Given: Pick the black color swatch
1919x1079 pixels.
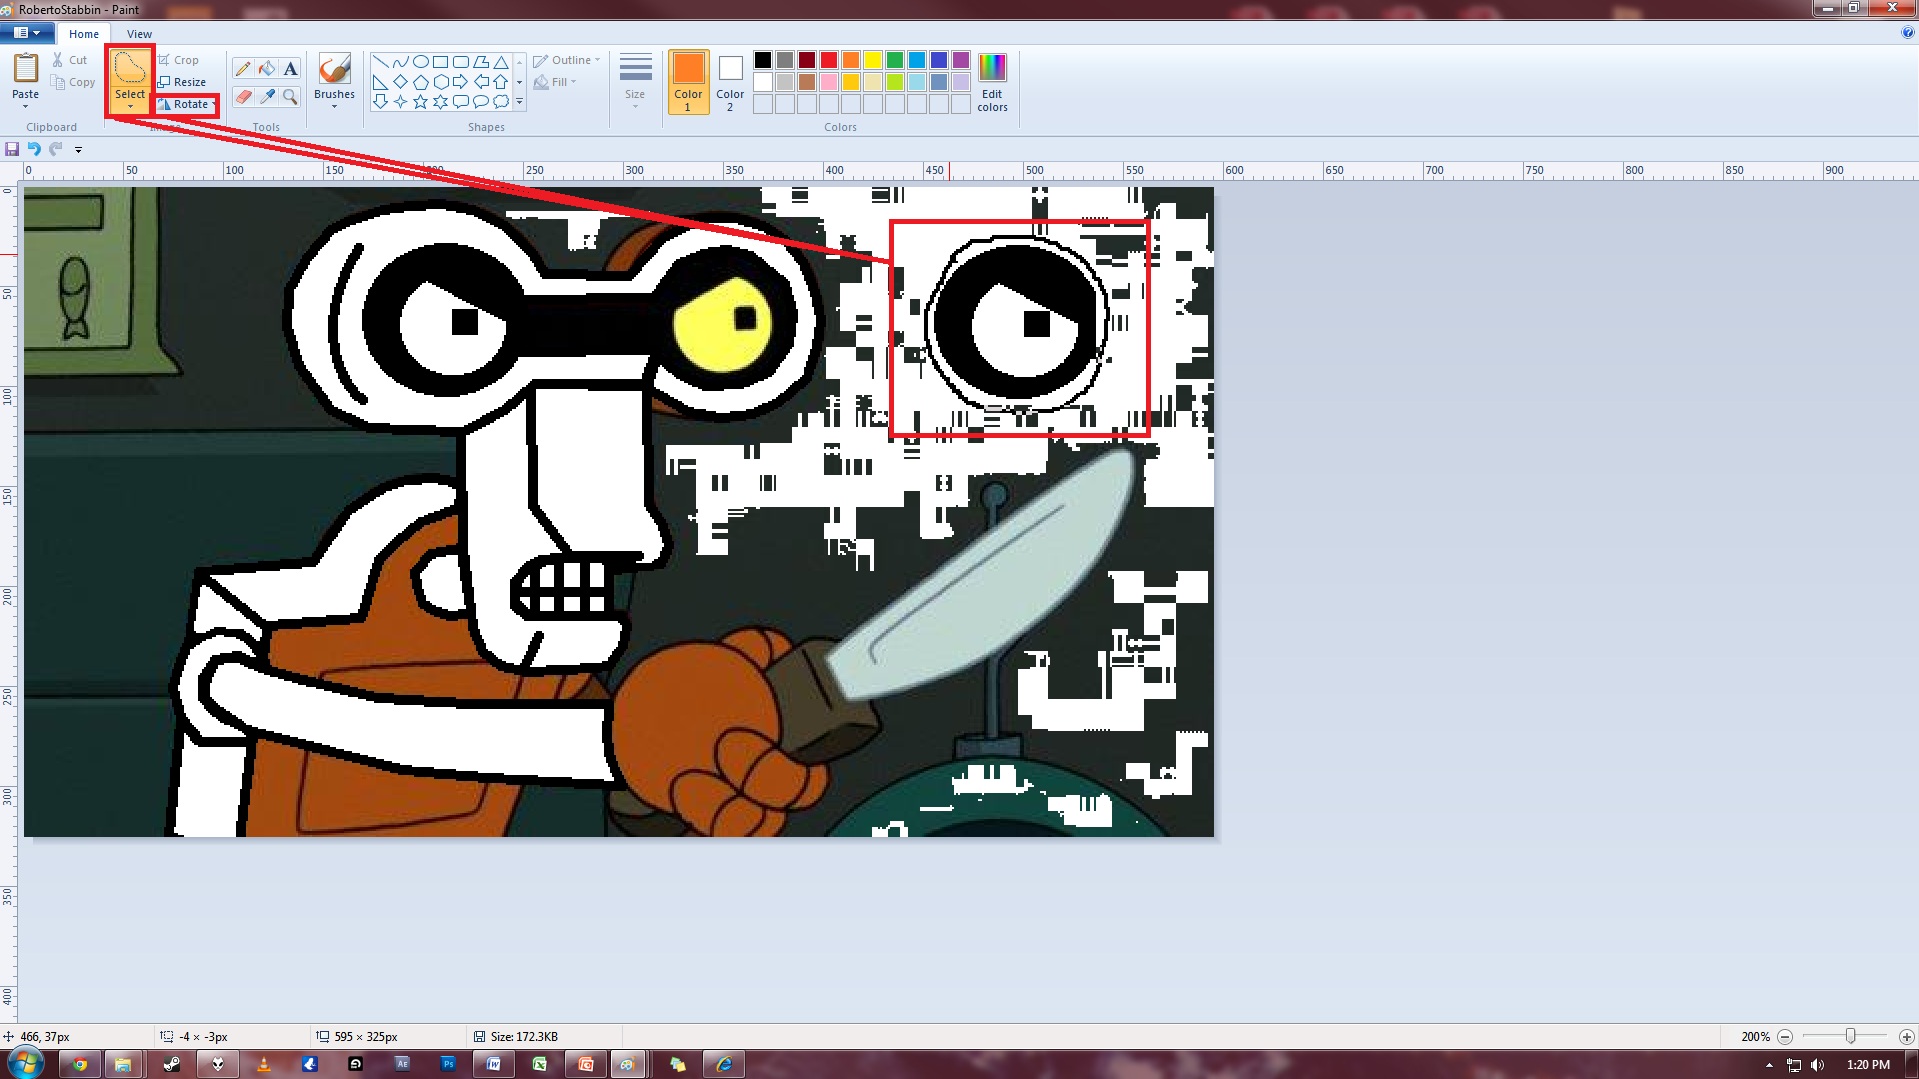Looking at the screenshot, I should (x=763, y=60).
